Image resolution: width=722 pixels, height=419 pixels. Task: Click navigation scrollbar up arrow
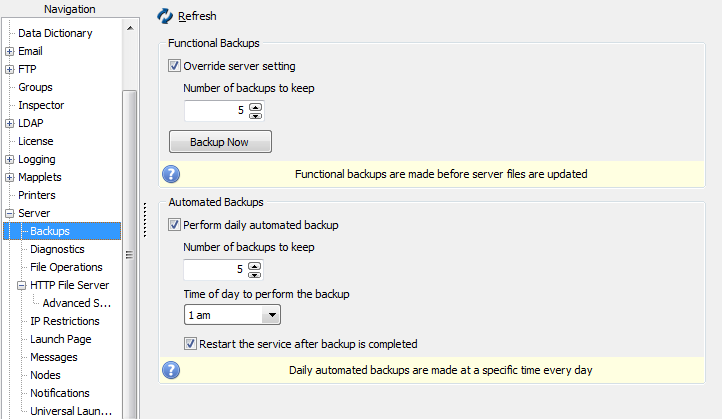coord(130,28)
